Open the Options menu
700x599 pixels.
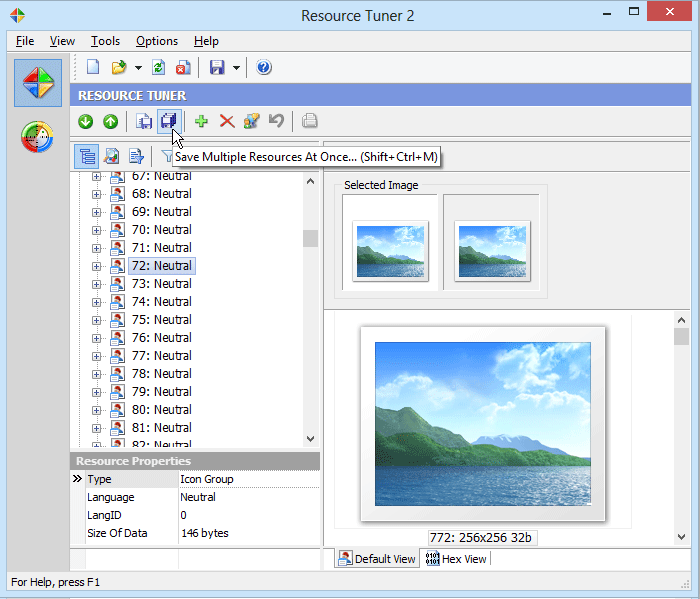click(157, 41)
